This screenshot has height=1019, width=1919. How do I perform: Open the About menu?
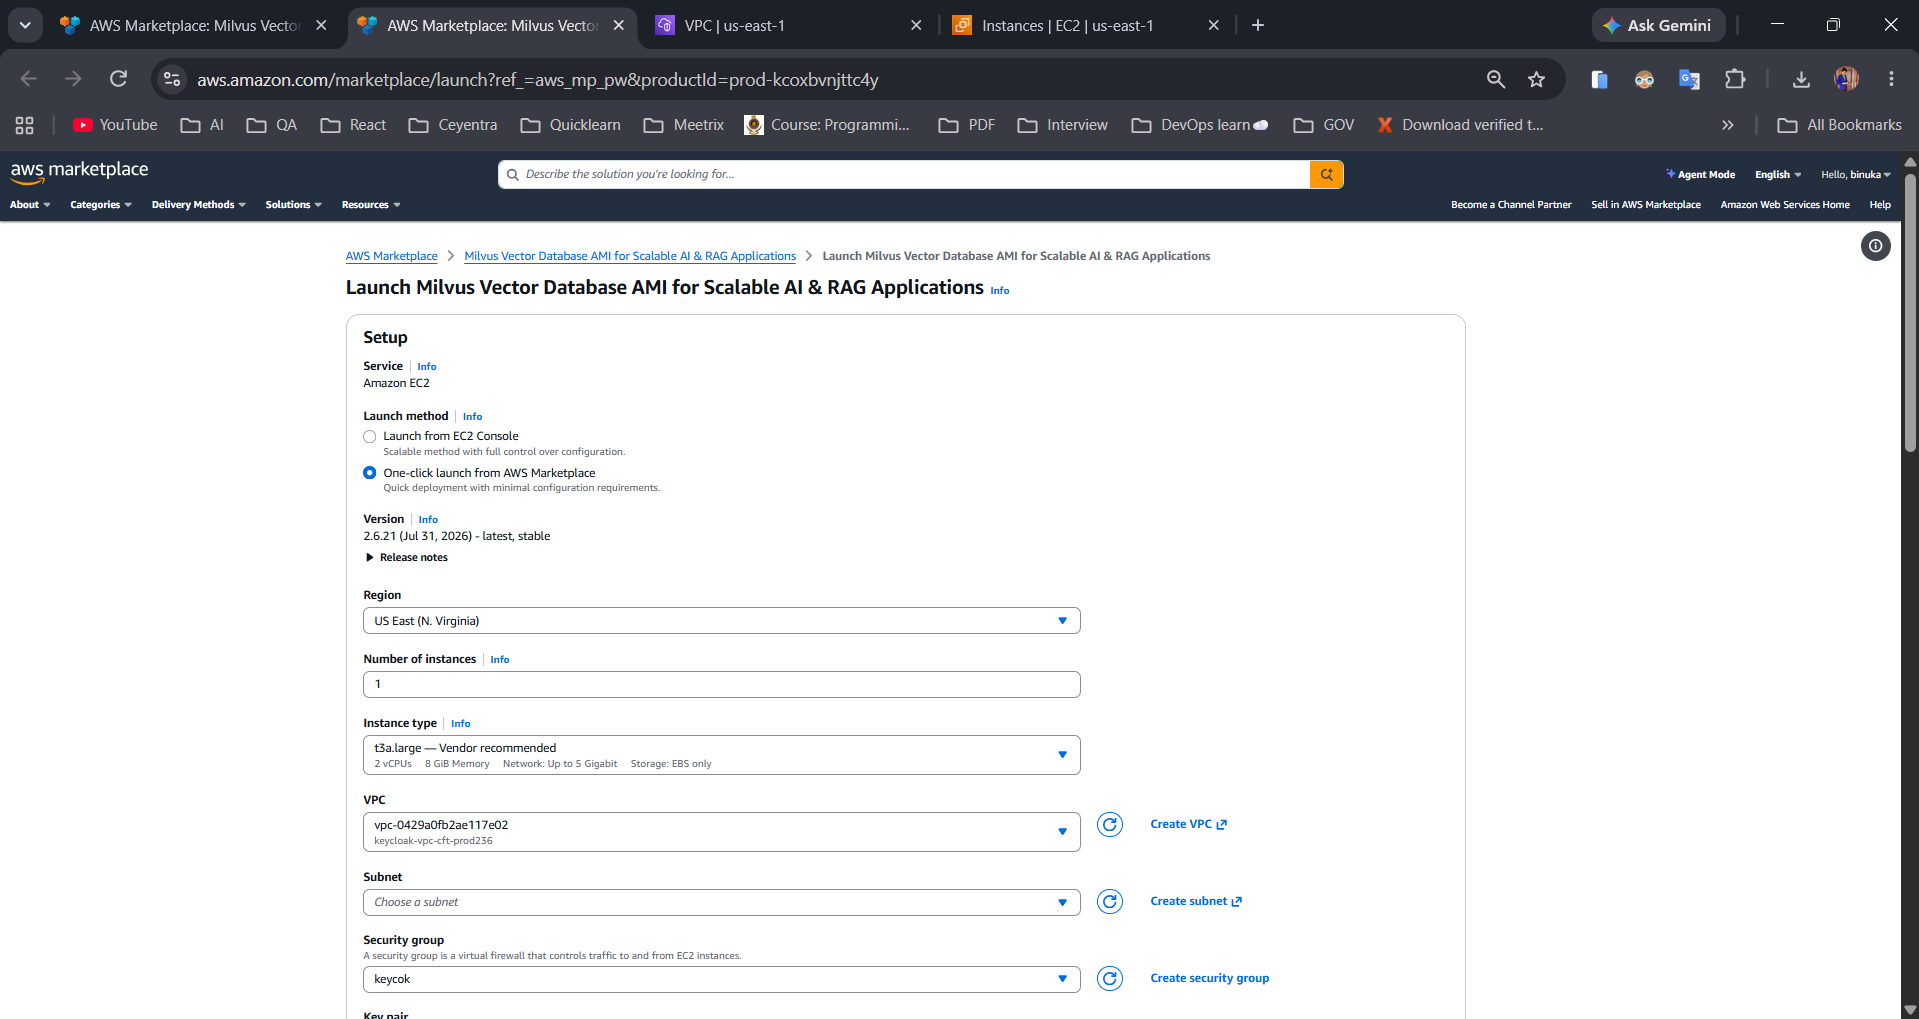tap(30, 205)
